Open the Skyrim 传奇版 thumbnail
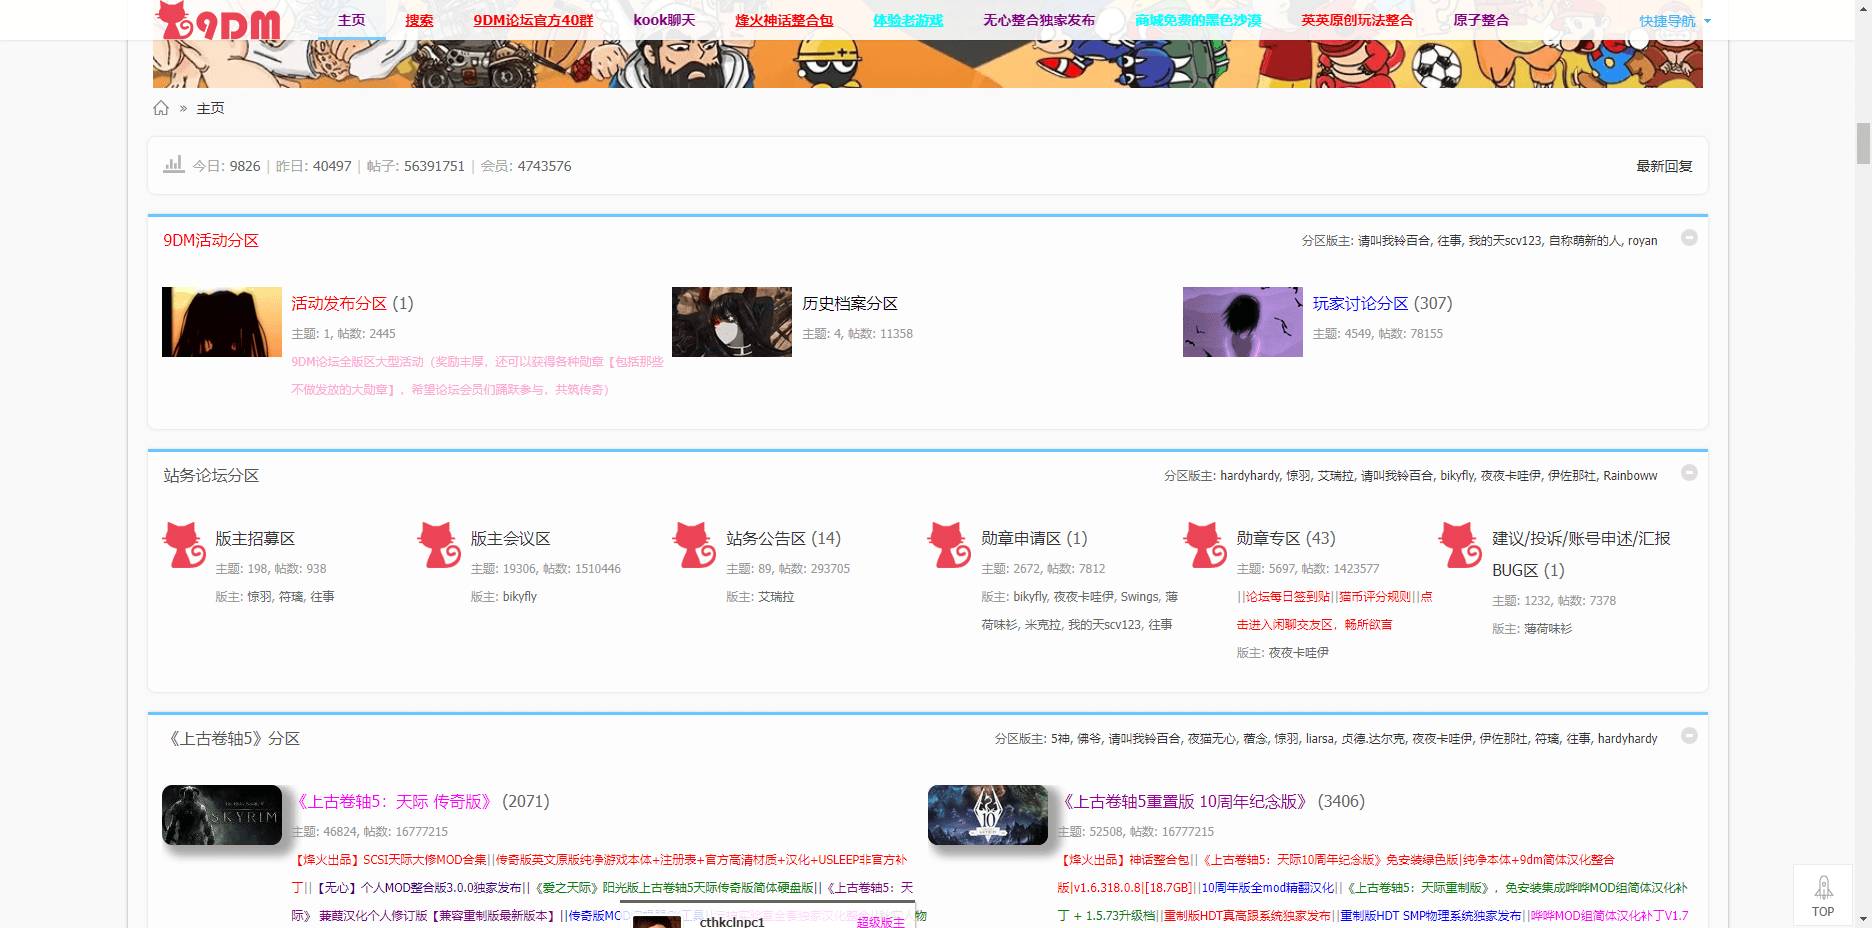1872x928 pixels. coord(222,815)
